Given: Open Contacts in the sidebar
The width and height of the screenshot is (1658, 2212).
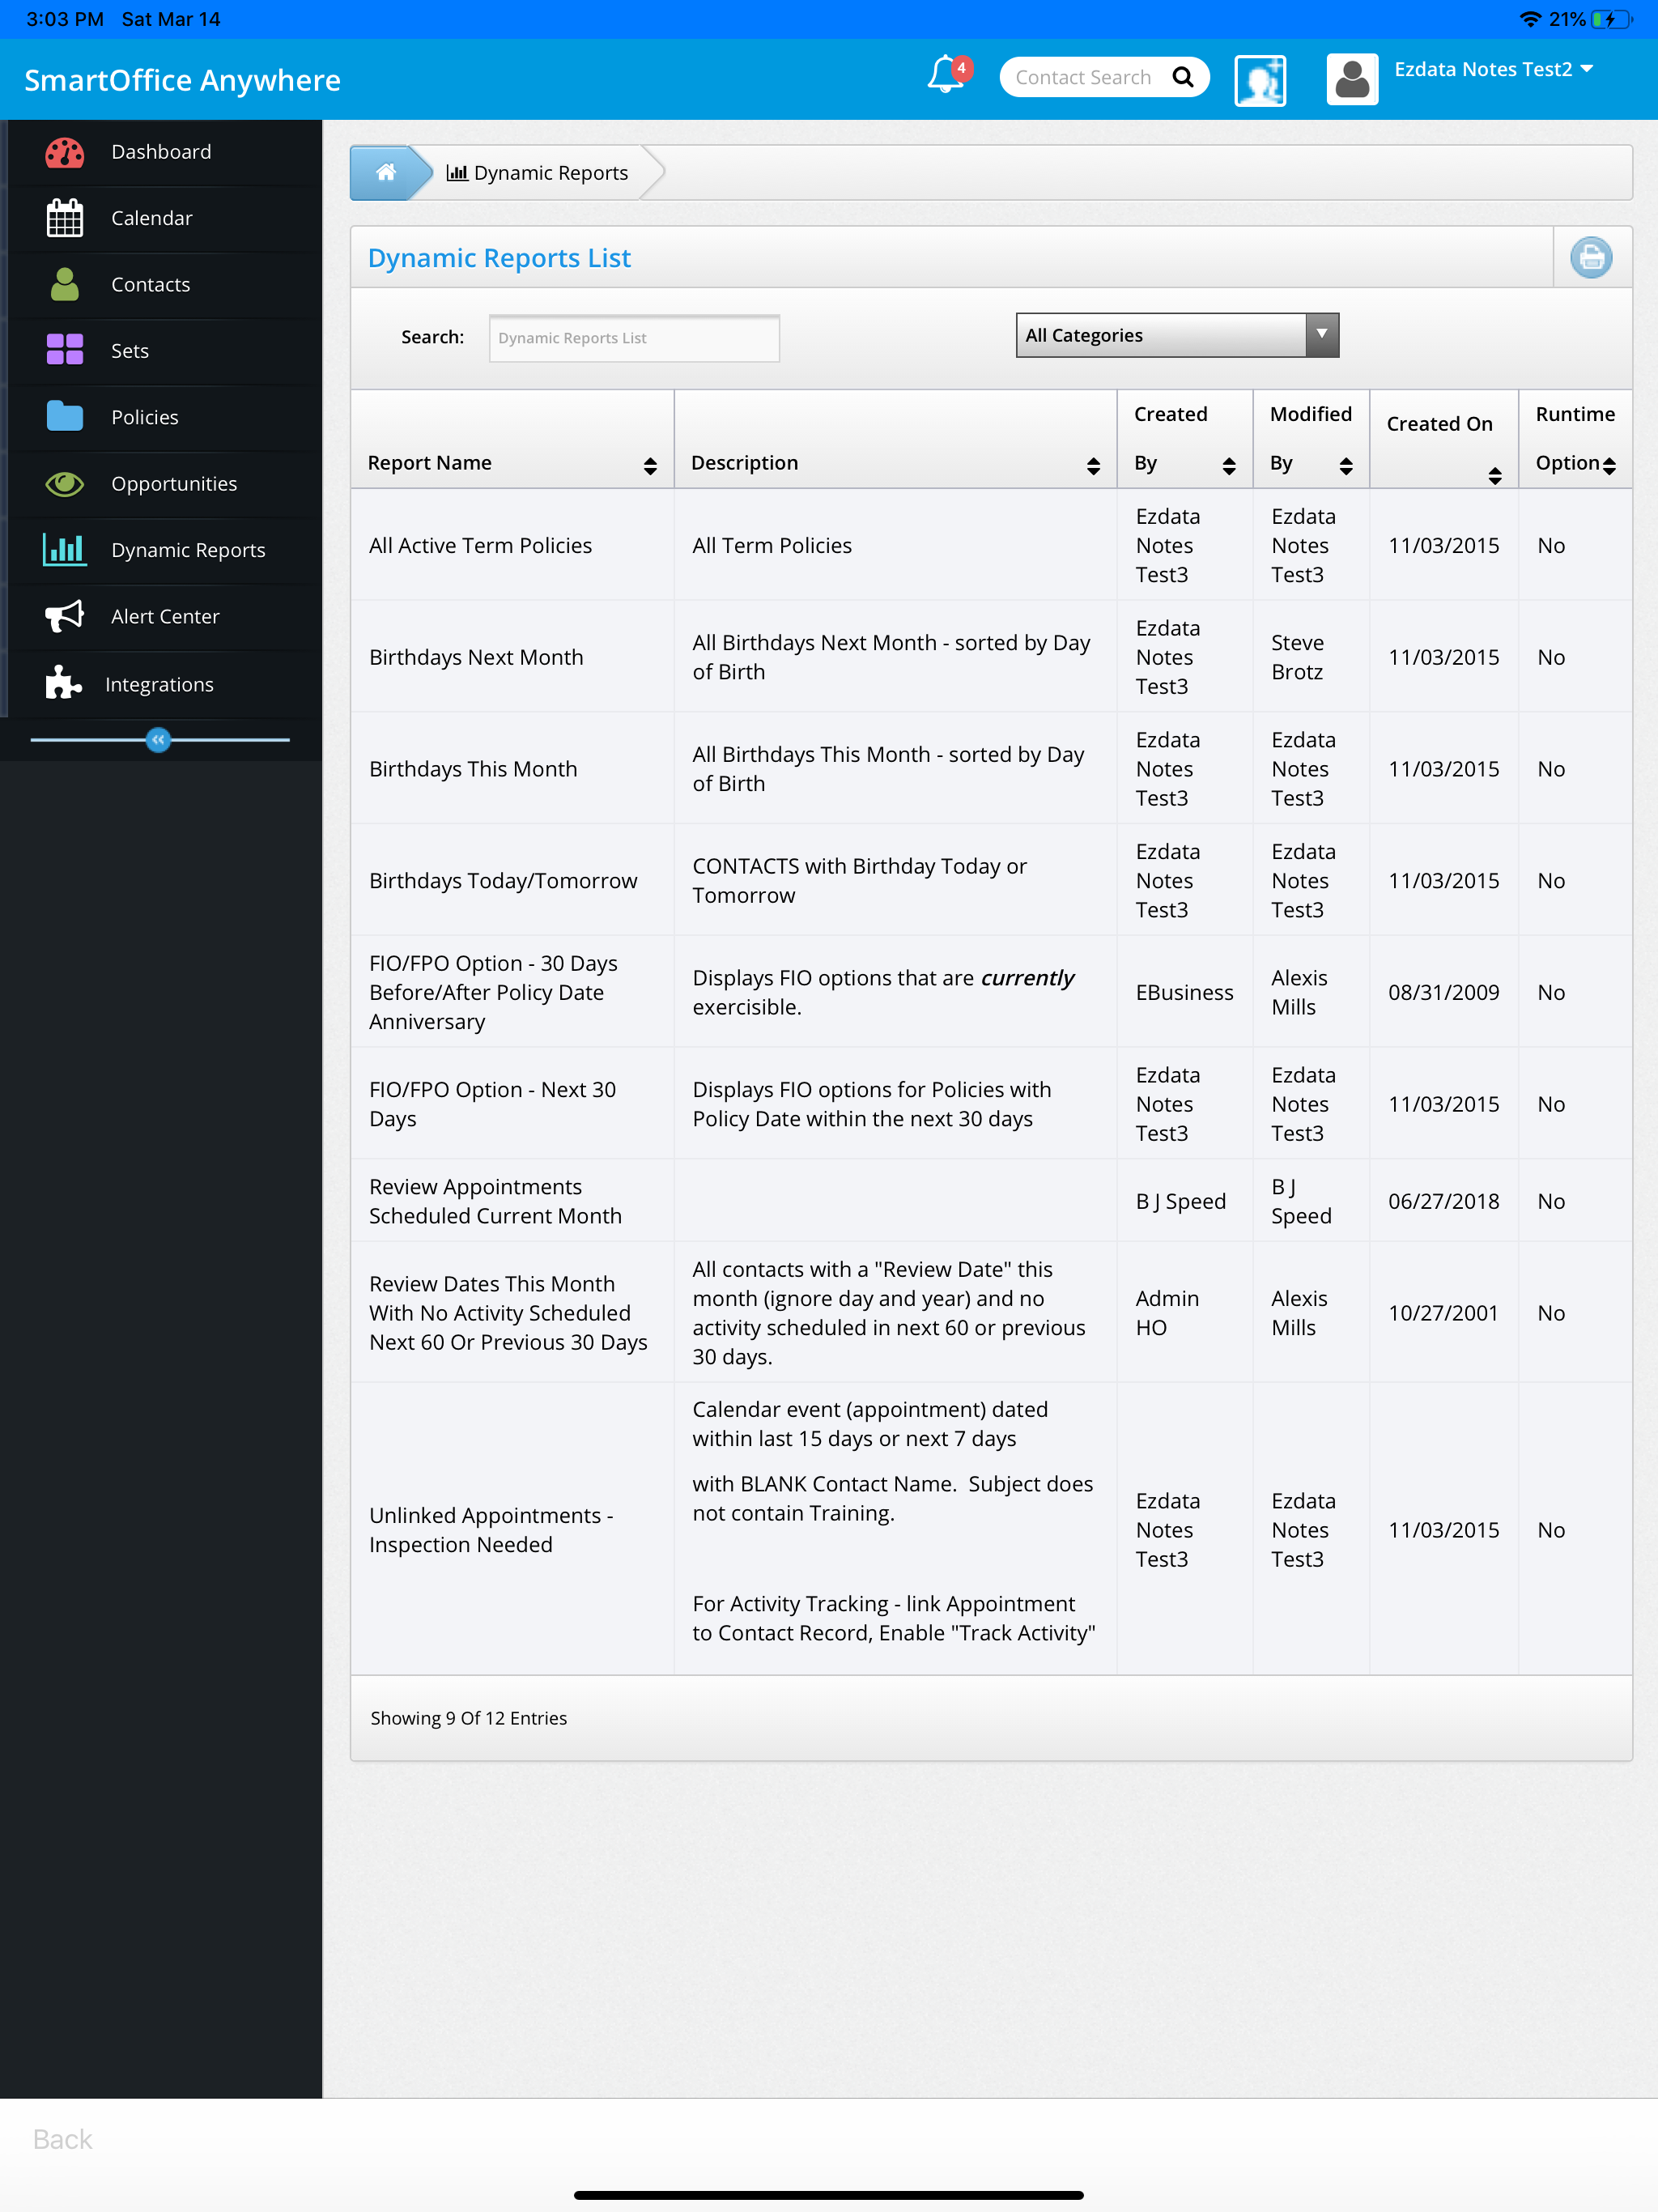Looking at the screenshot, I should pyautogui.click(x=161, y=284).
